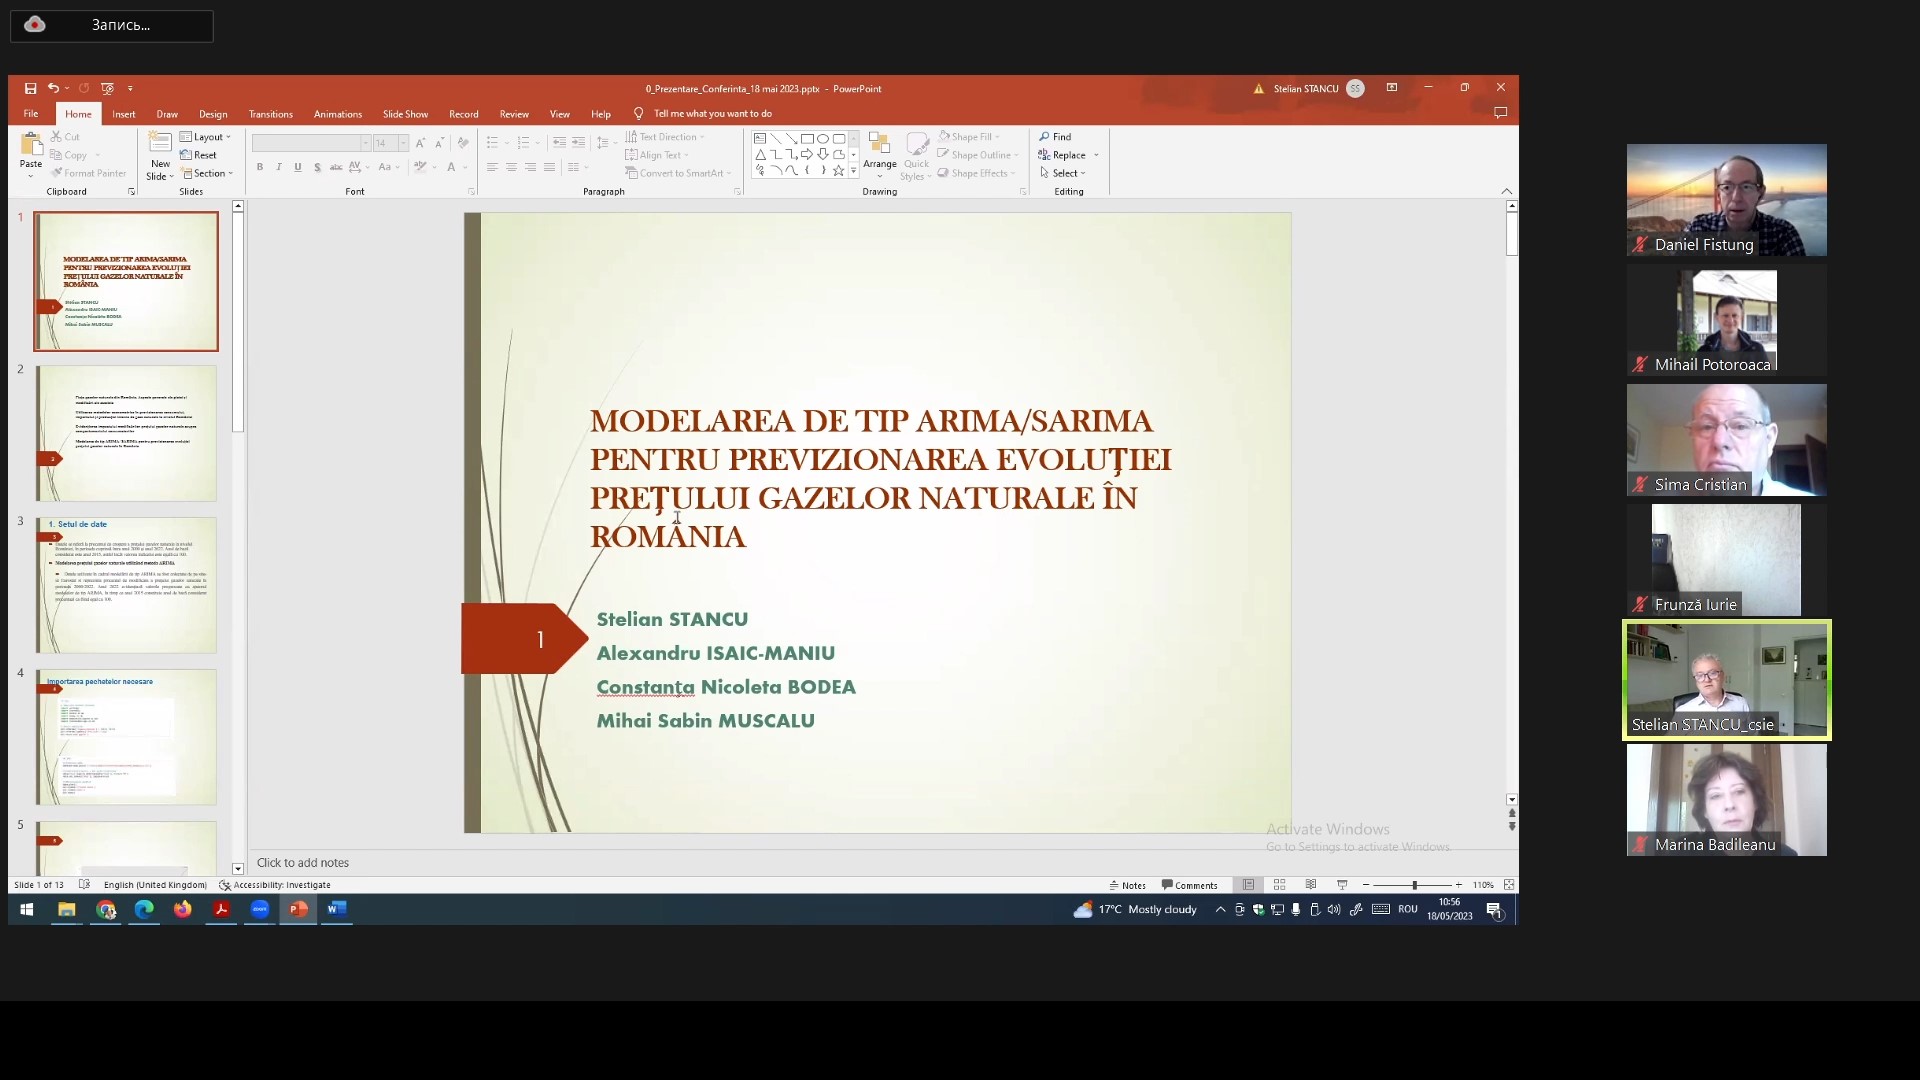Open the Layout dropdown

coord(205,137)
